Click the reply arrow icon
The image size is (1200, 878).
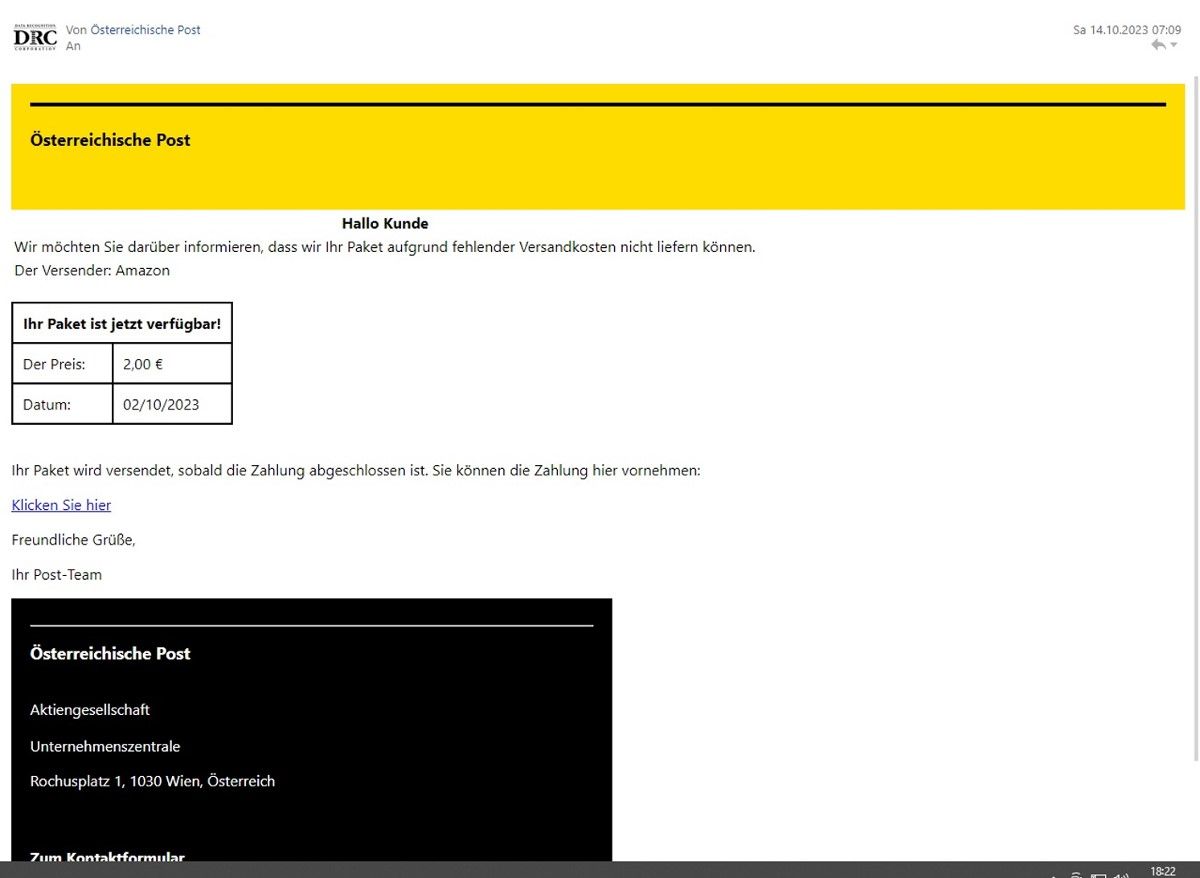tap(1158, 46)
